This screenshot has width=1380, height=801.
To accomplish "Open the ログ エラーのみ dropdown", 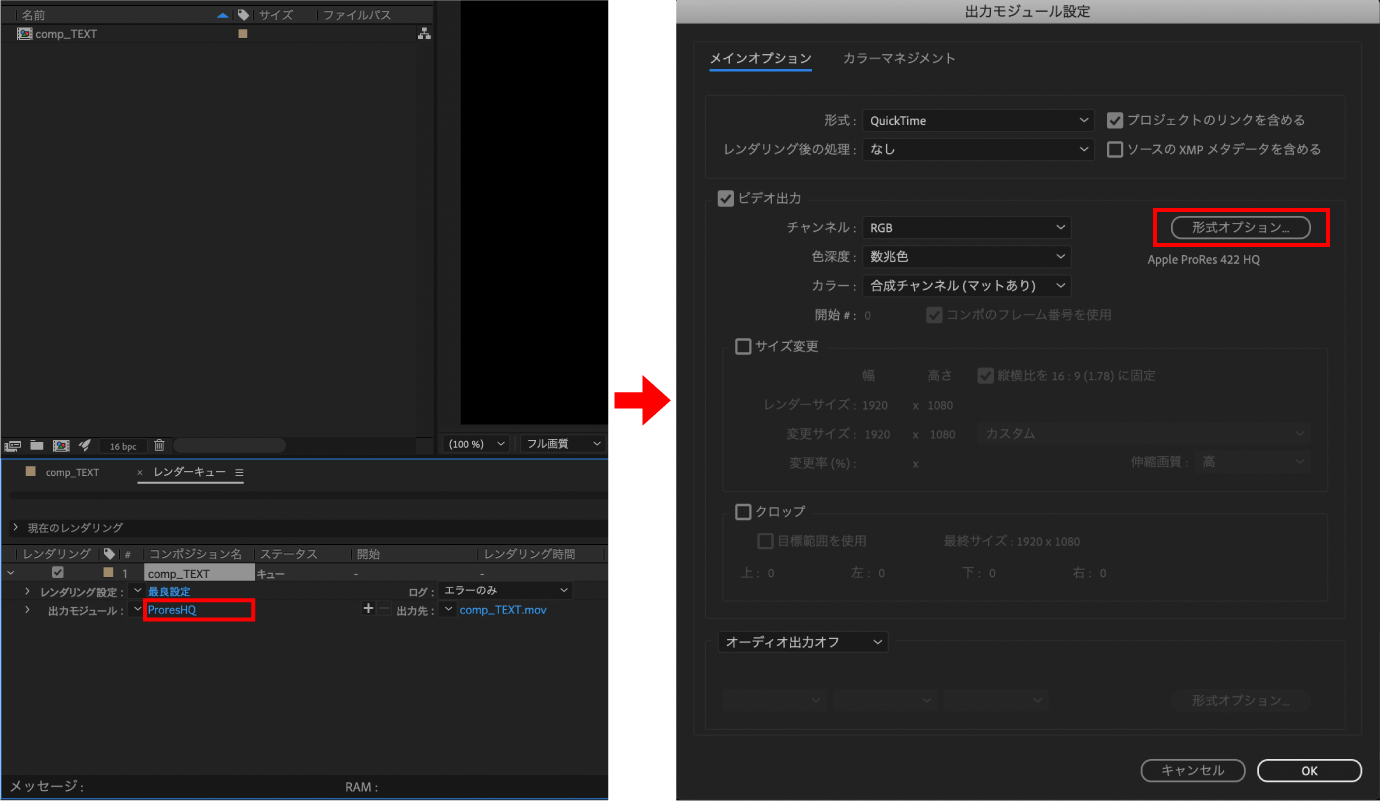I will (x=505, y=591).
